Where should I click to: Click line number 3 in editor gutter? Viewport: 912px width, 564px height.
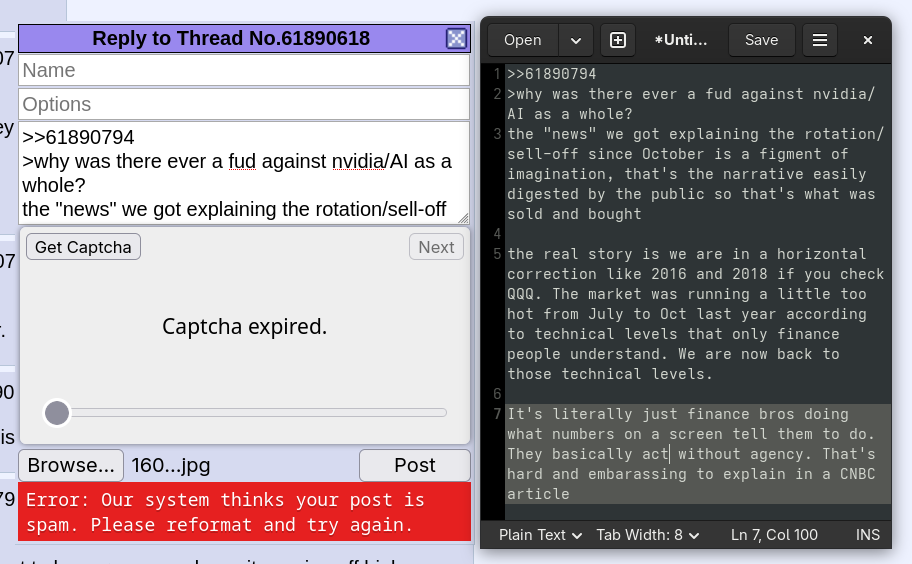(x=497, y=134)
